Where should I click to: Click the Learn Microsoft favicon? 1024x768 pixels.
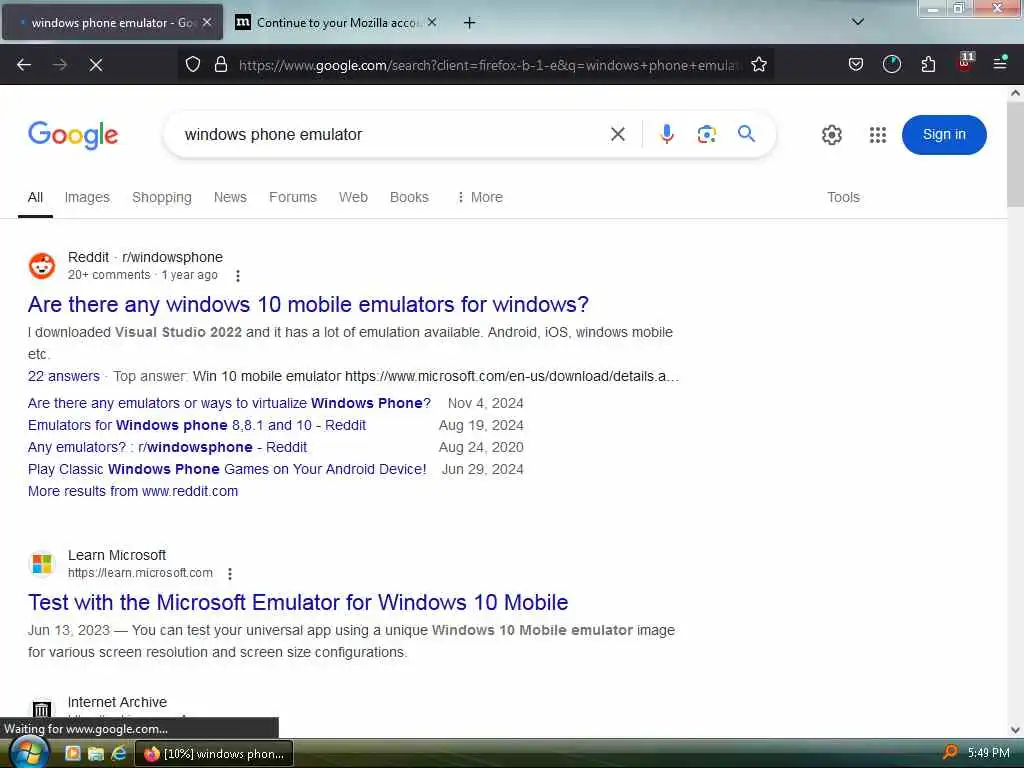coord(42,564)
